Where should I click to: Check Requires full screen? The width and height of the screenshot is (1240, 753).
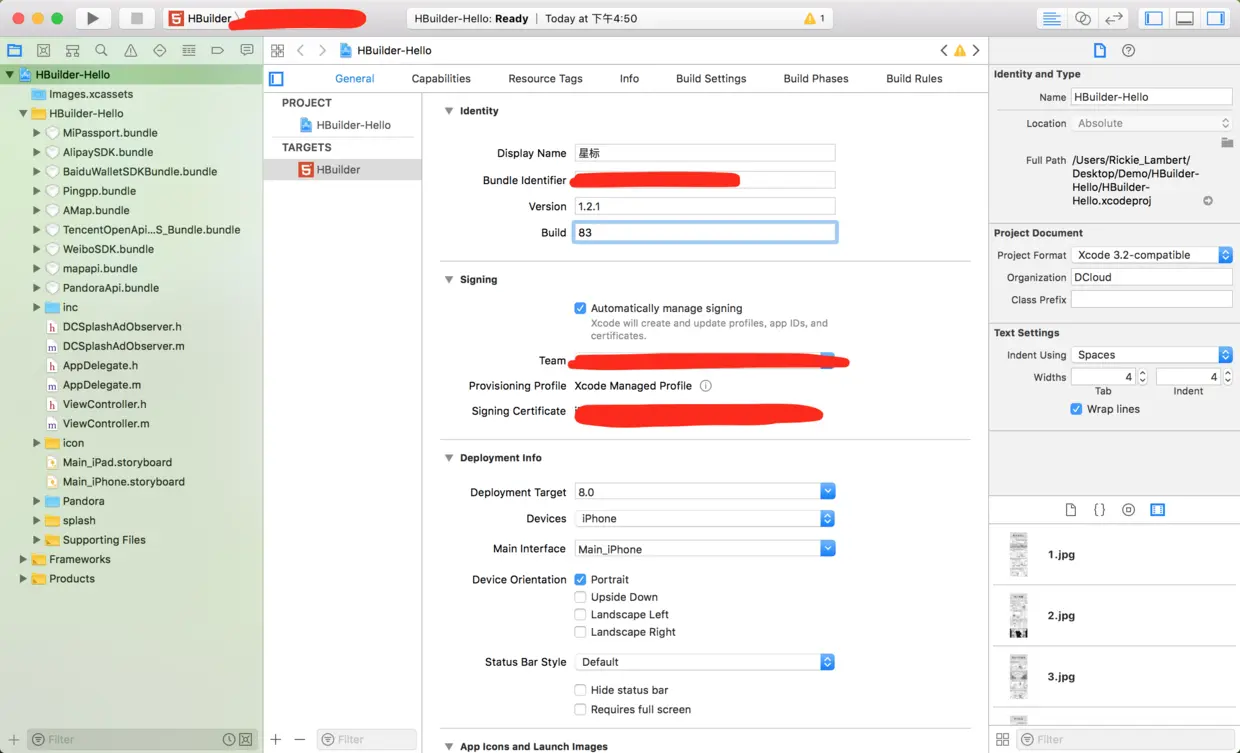click(x=580, y=709)
